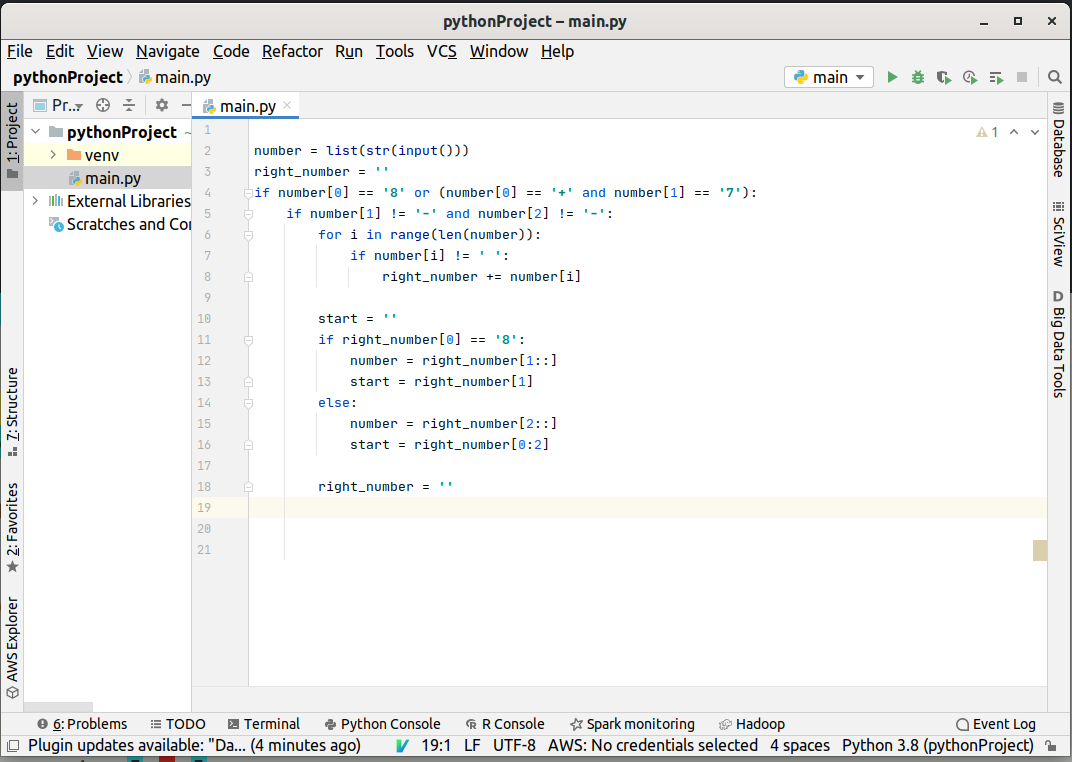Image resolution: width=1072 pixels, height=762 pixels.
Task: Start debugging with the bug icon
Action: coord(917,77)
